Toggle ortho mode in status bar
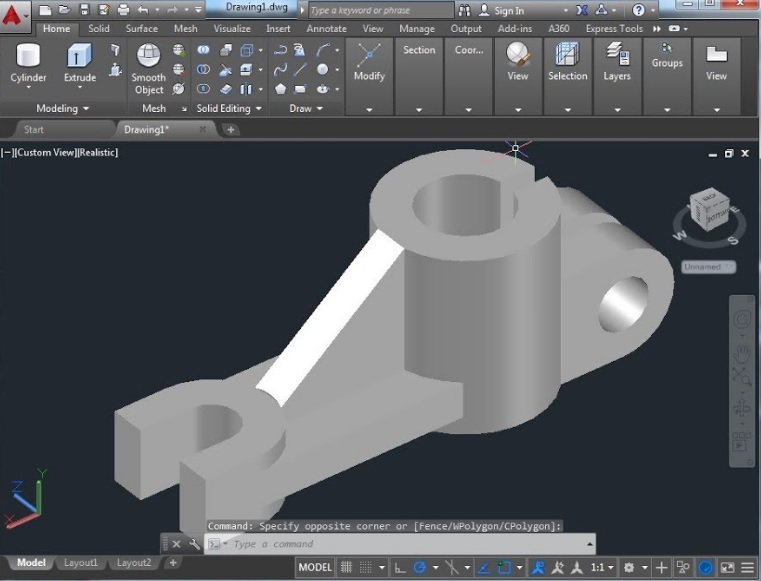This screenshot has width=761, height=581. point(399,568)
